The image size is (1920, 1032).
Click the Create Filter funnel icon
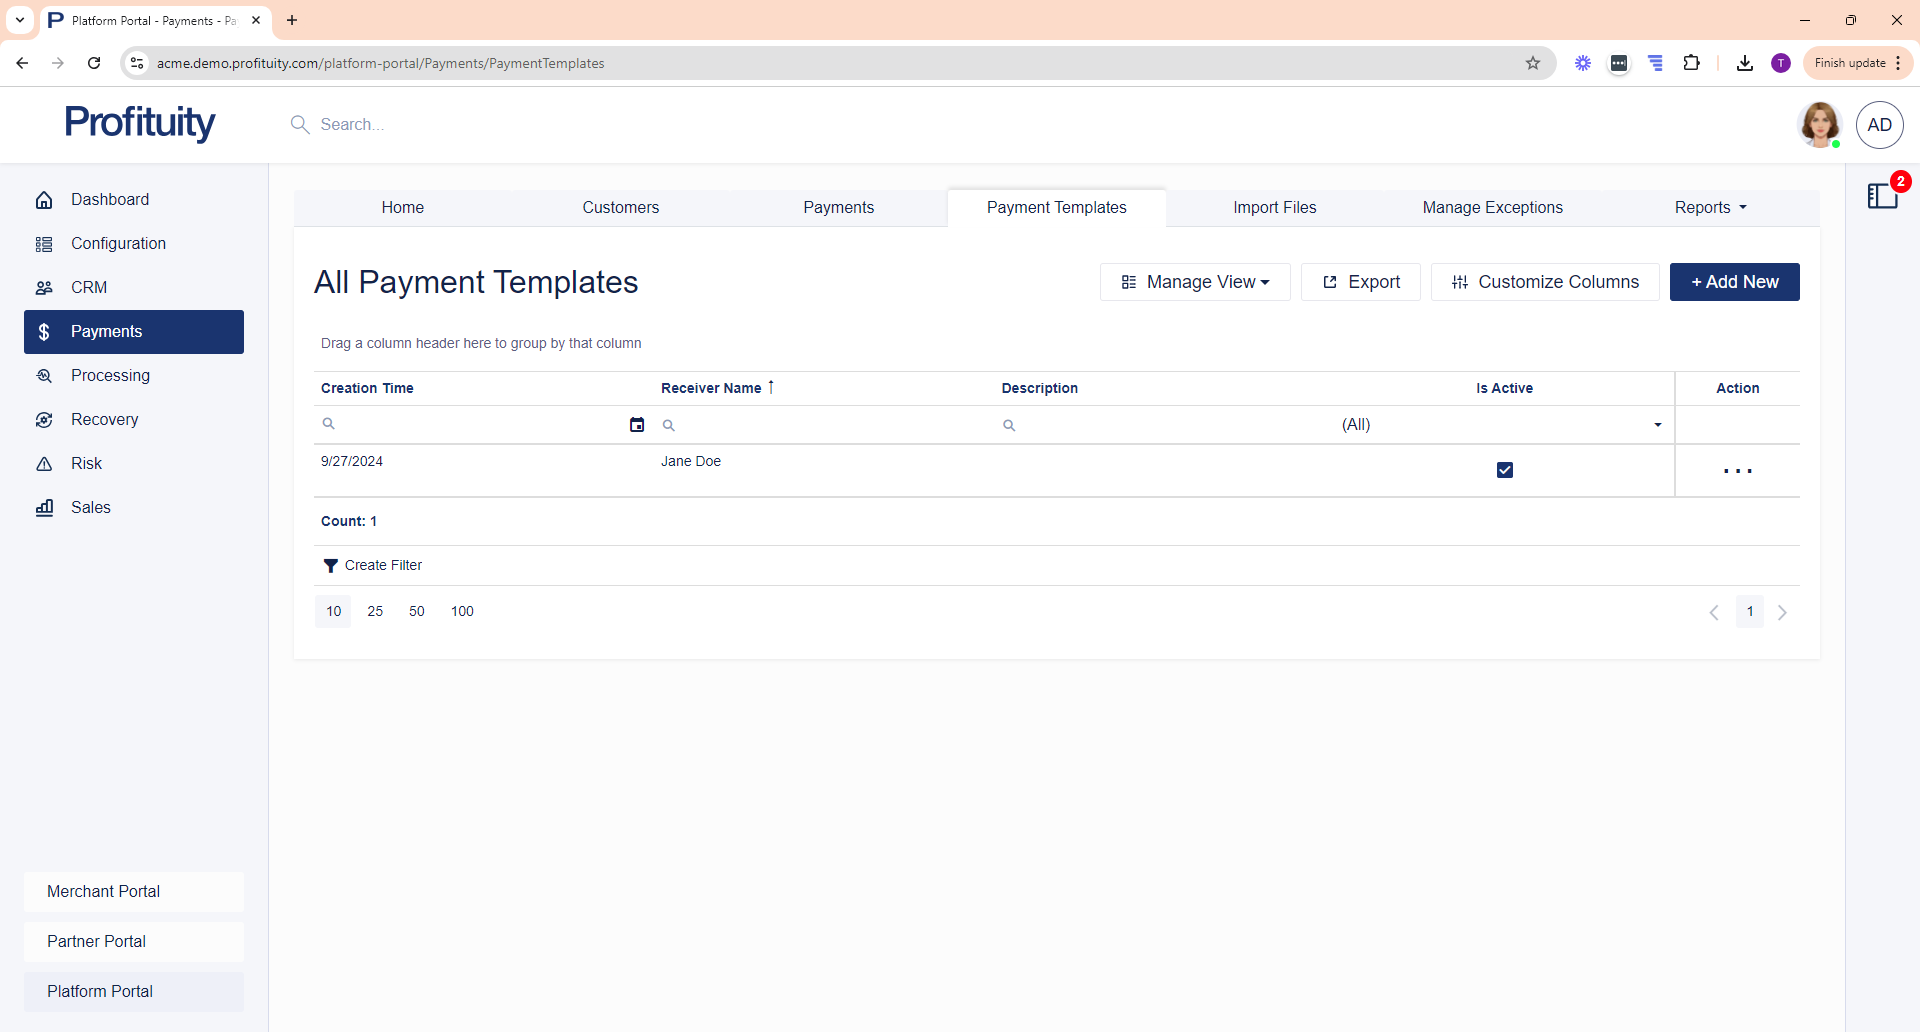click(x=330, y=566)
